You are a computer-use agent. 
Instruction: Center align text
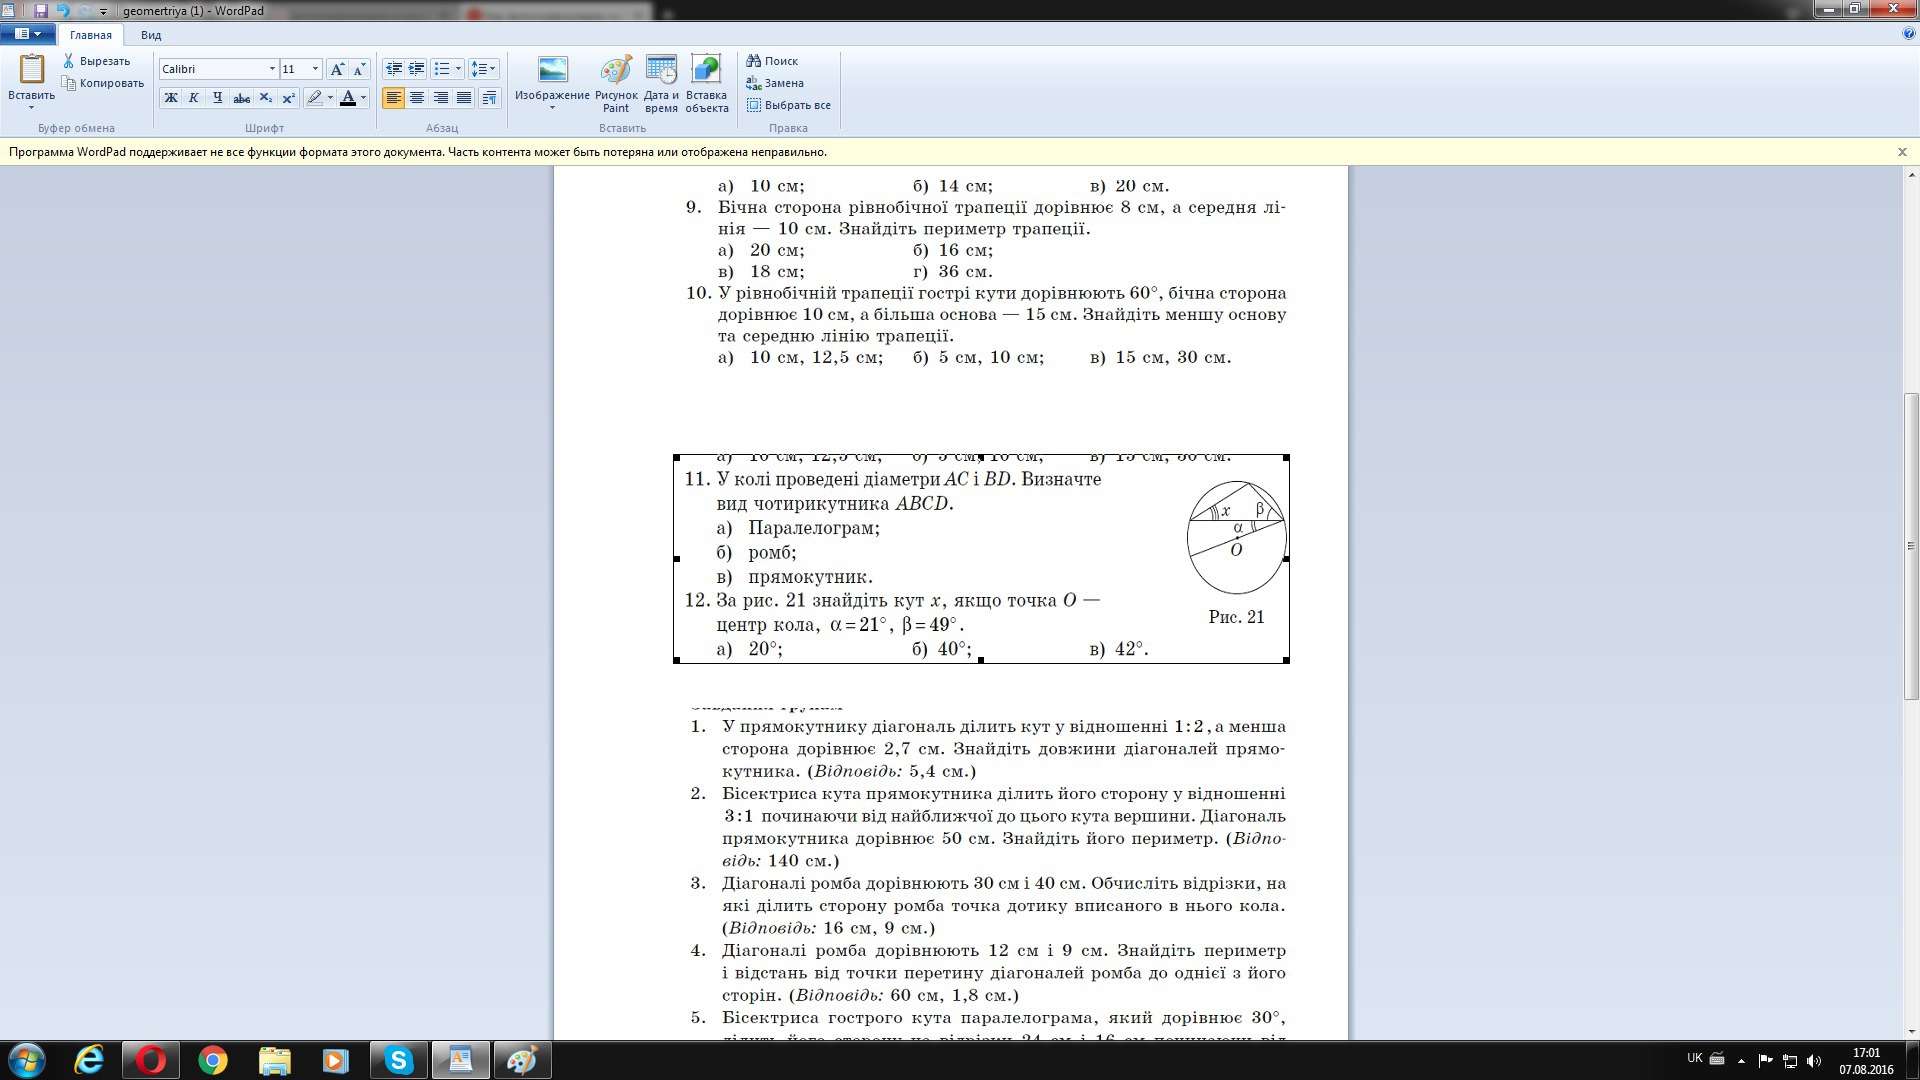pyautogui.click(x=417, y=98)
